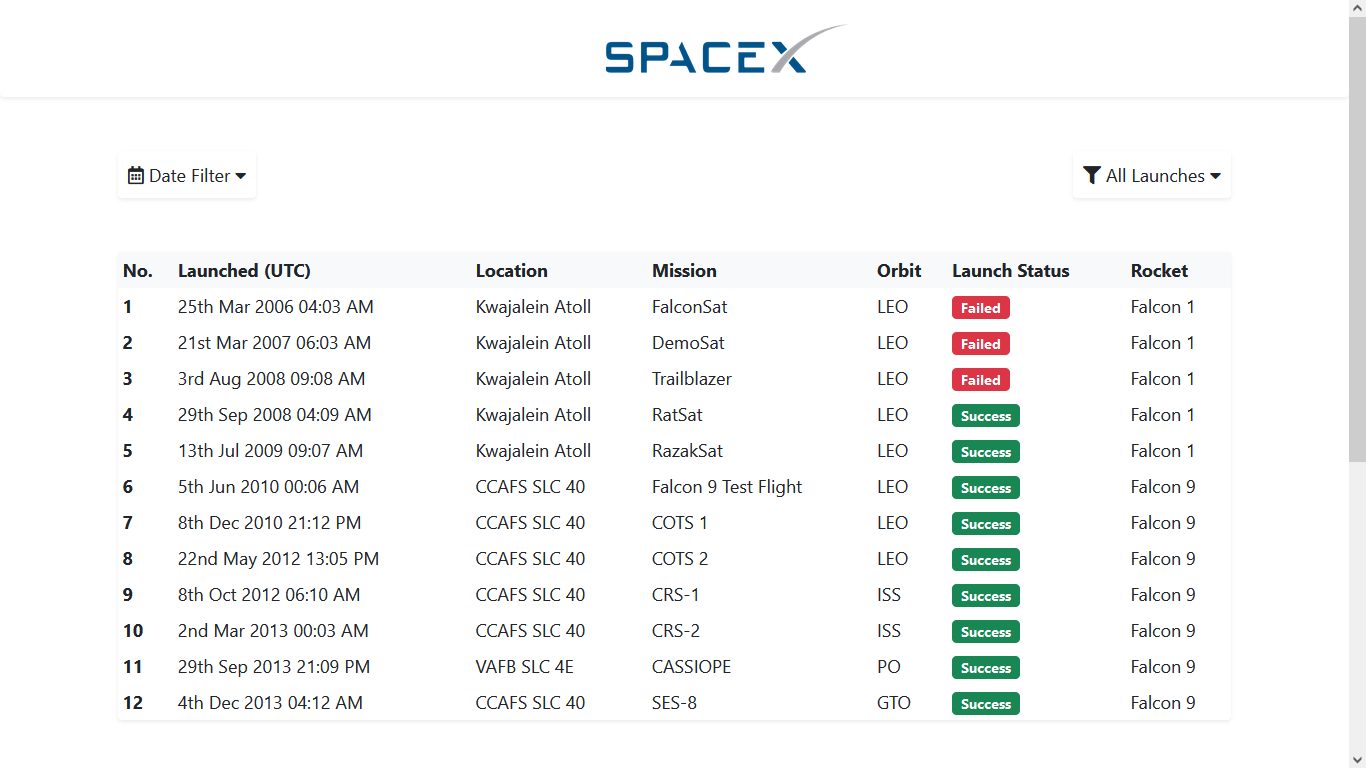Select the Falcon 9 Test Flight row
This screenshot has height=768, width=1366.
coord(727,487)
